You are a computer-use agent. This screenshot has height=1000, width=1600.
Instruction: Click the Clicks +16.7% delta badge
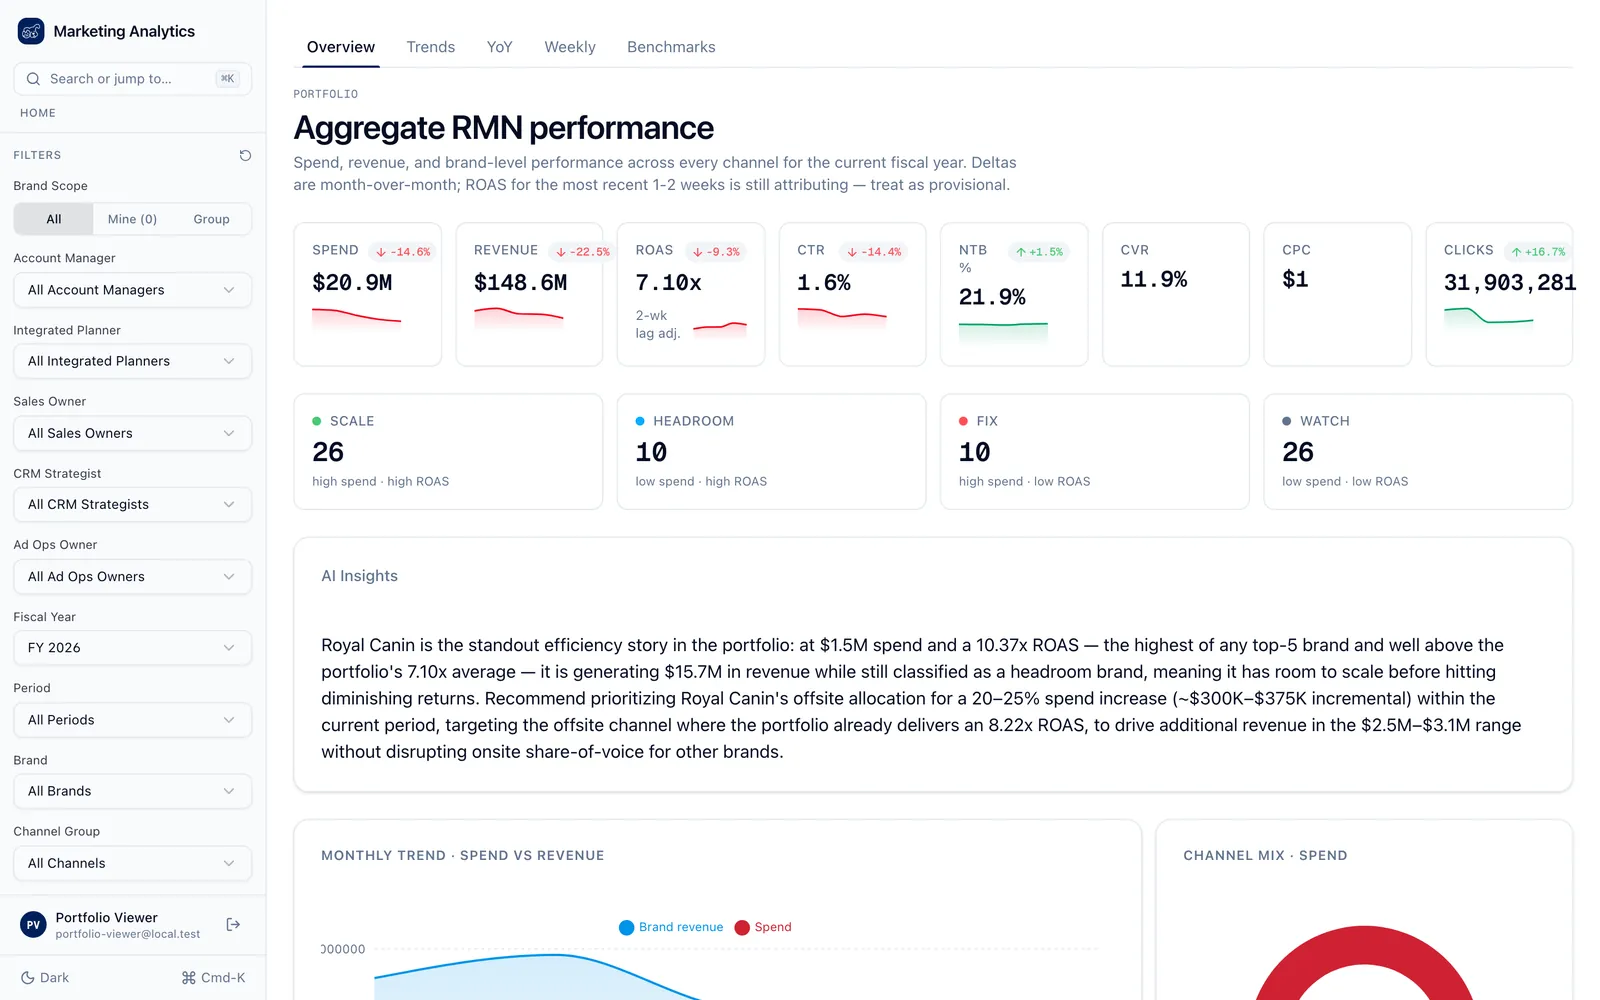point(1538,252)
